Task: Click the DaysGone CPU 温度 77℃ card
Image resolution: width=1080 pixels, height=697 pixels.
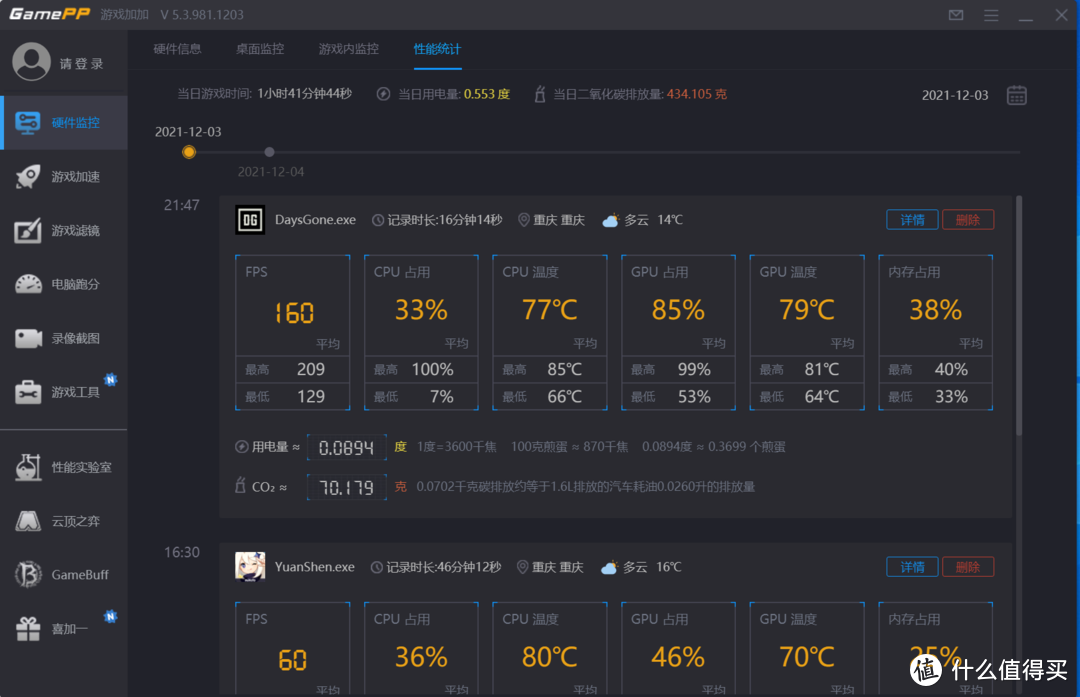Action: (550, 333)
